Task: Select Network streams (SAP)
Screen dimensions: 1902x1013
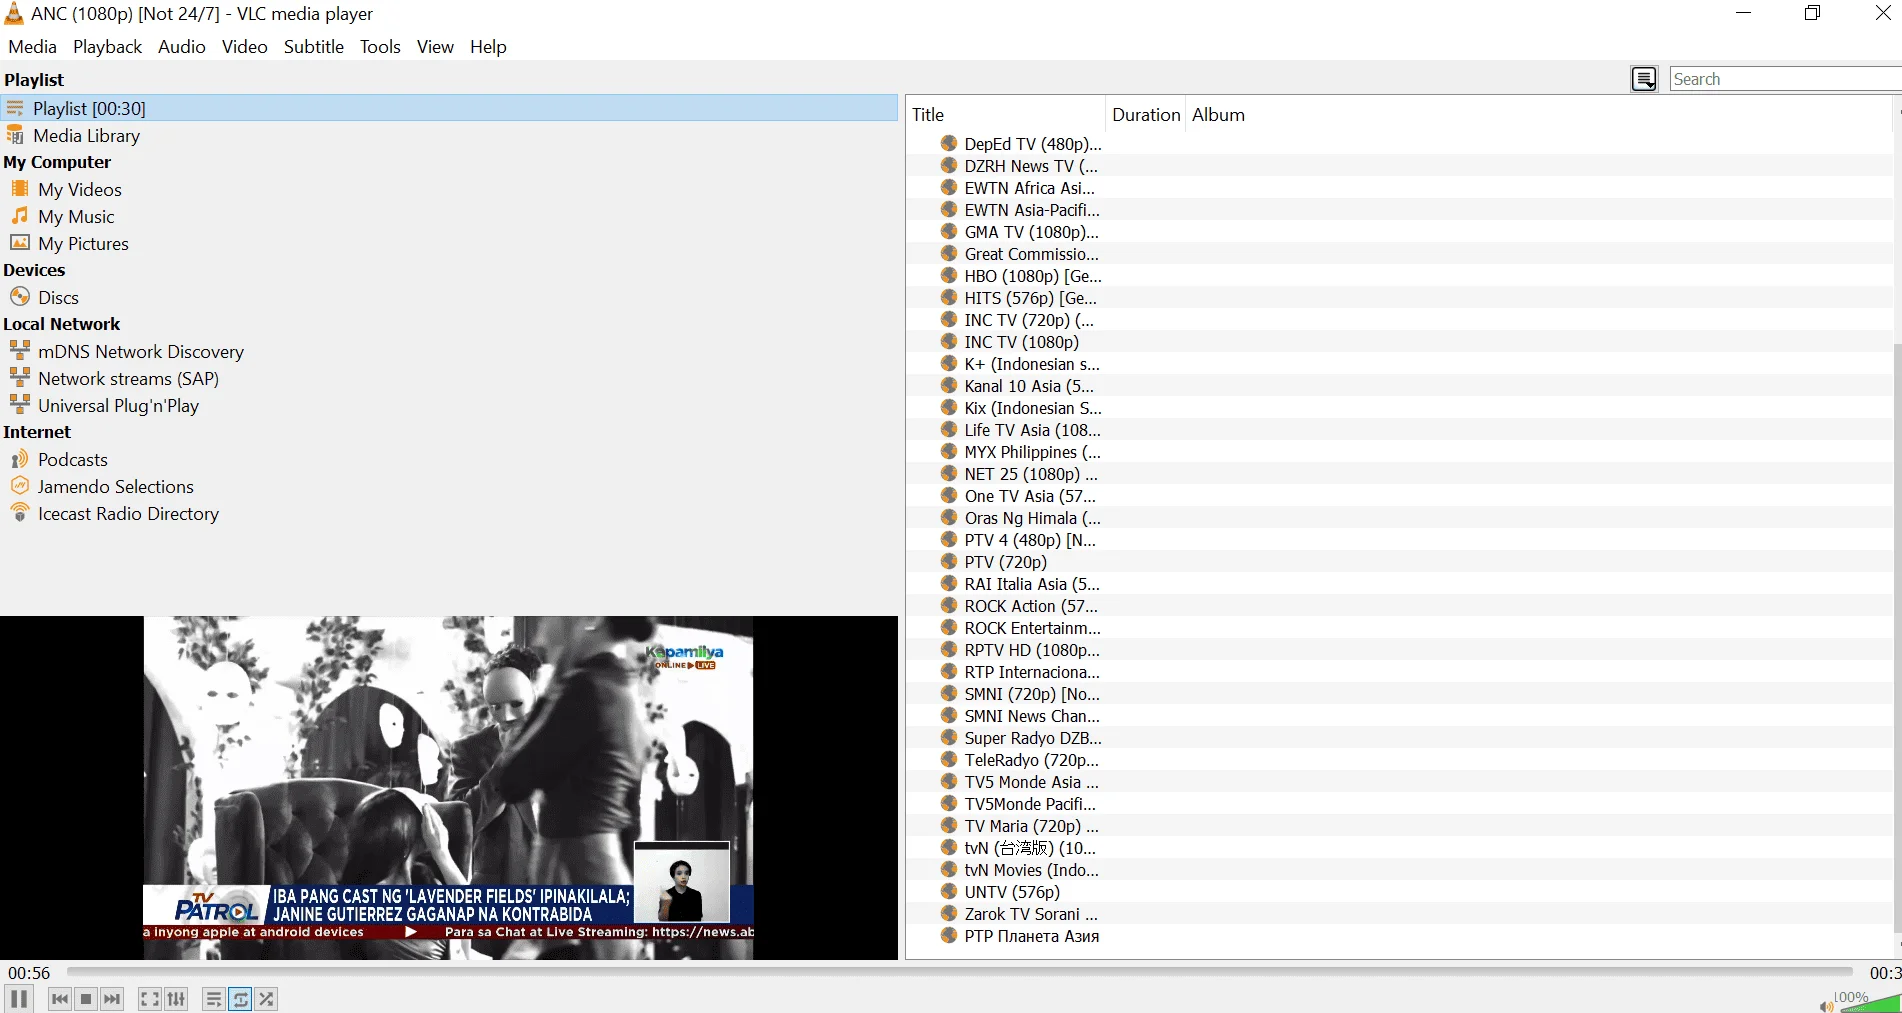Action: [x=128, y=379]
